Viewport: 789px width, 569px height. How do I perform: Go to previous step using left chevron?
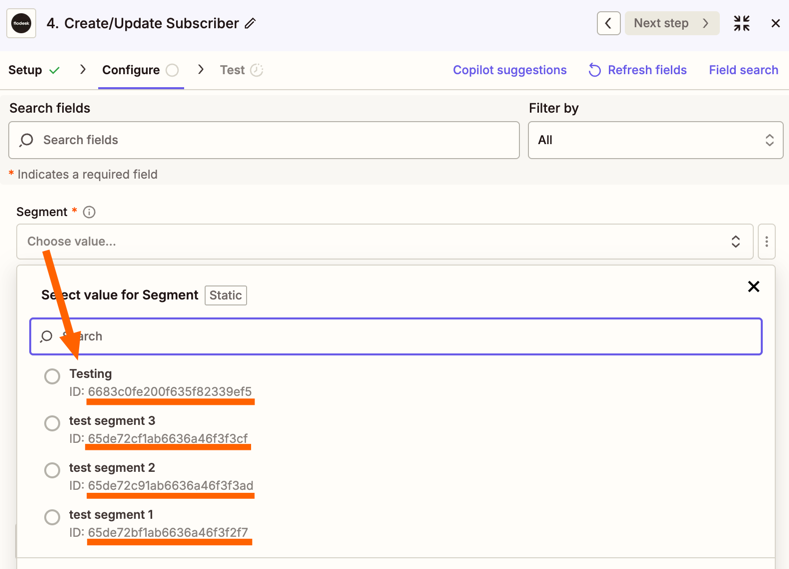click(608, 23)
